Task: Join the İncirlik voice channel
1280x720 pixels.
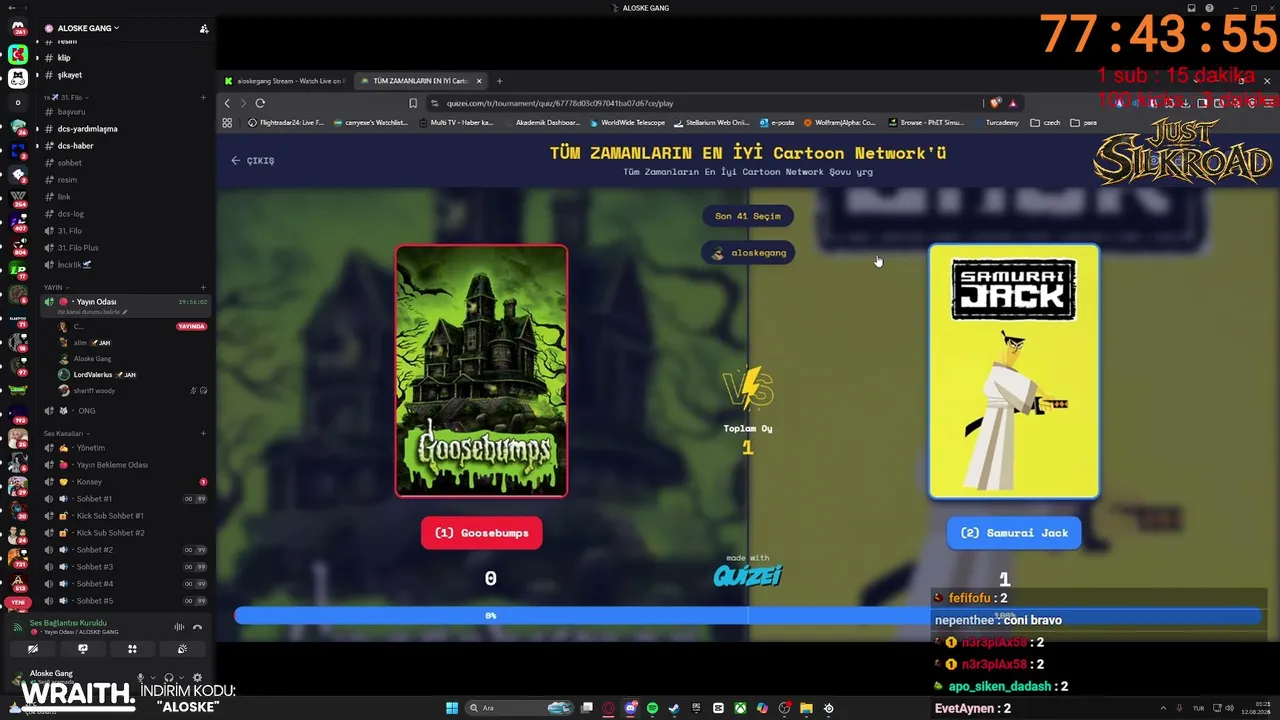Action: (124, 265)
